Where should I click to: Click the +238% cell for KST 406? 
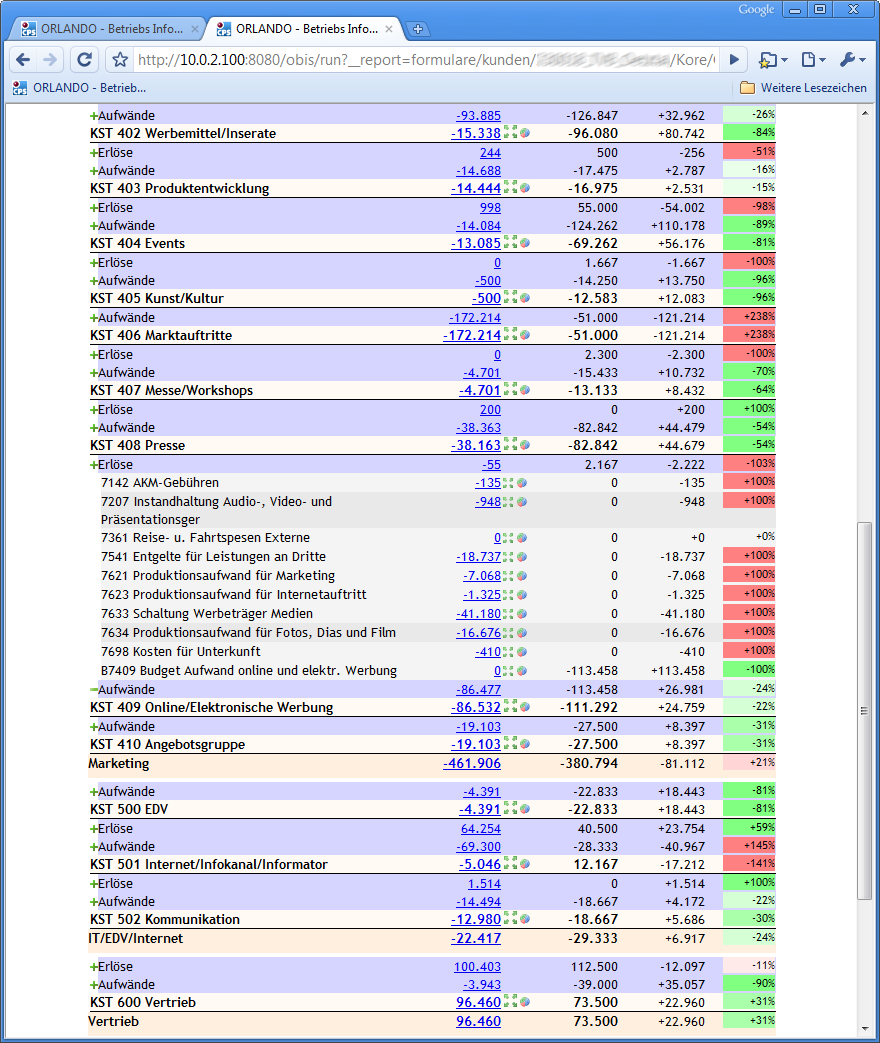pos(749,335)
